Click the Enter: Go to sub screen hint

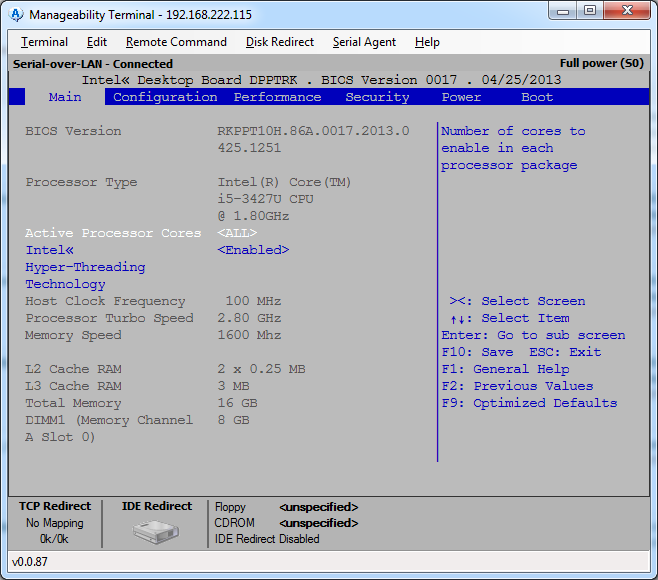(533, 335)
